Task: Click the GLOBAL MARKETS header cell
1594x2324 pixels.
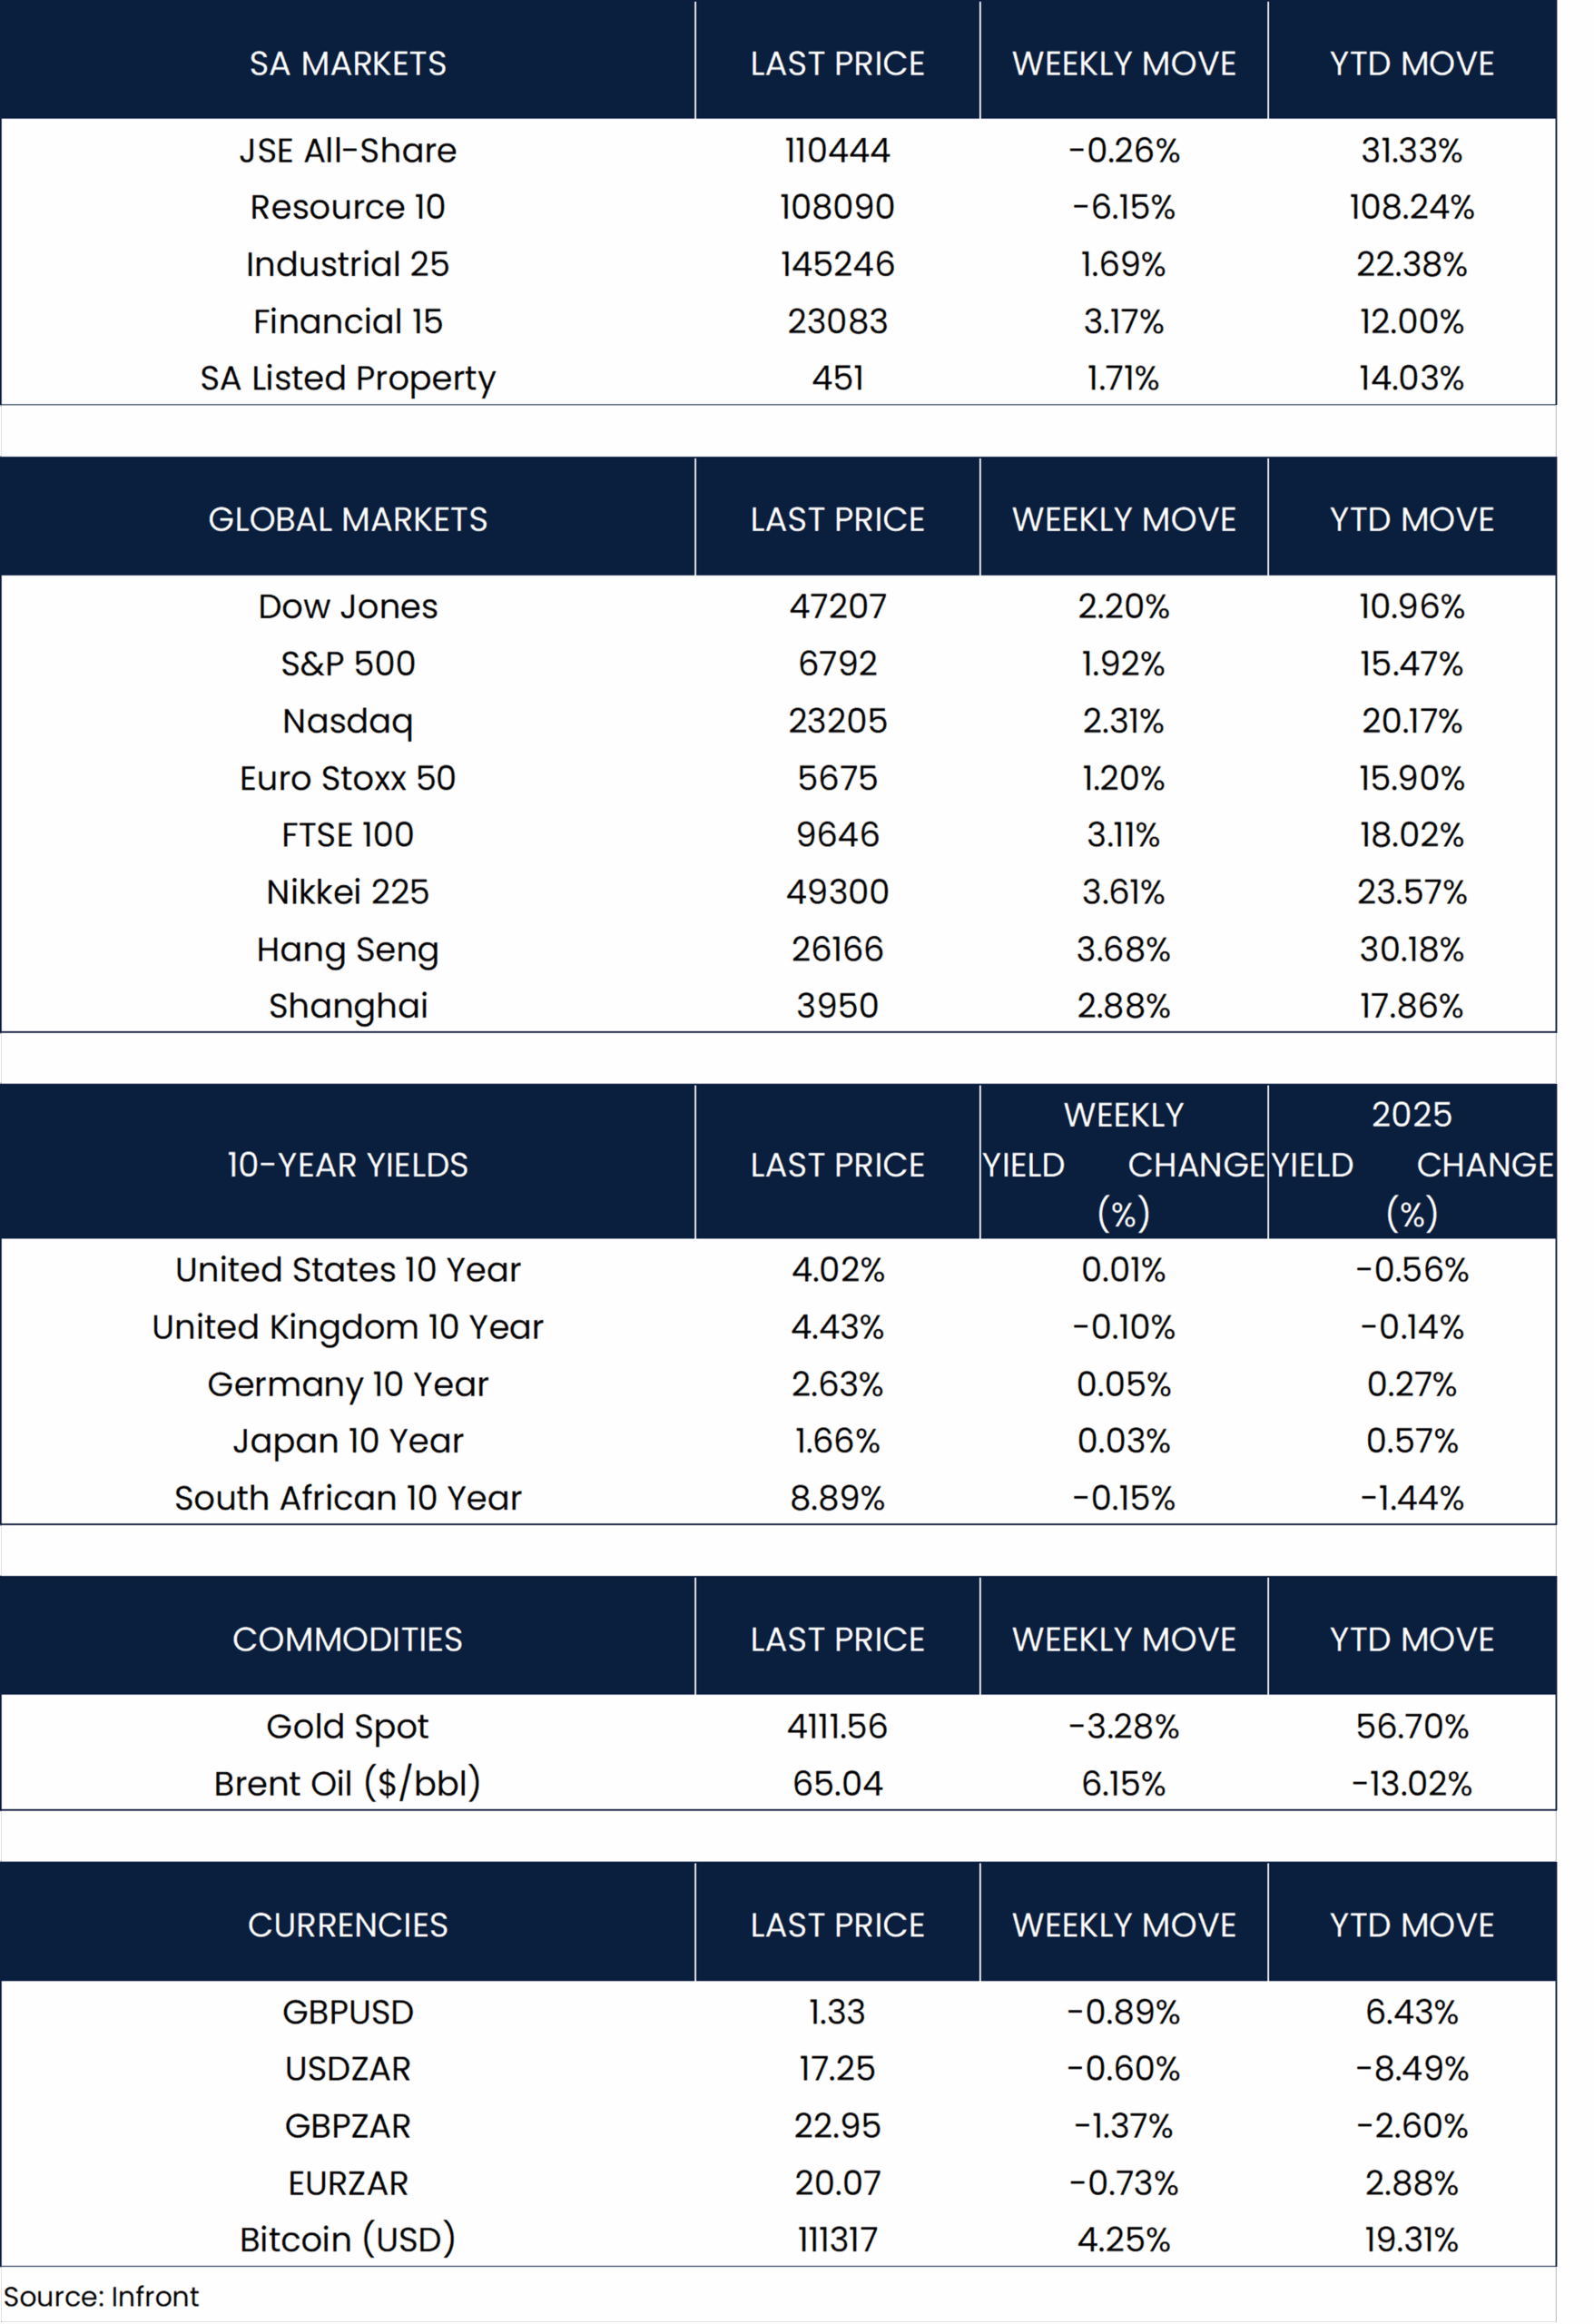Action: click(347, 520)
